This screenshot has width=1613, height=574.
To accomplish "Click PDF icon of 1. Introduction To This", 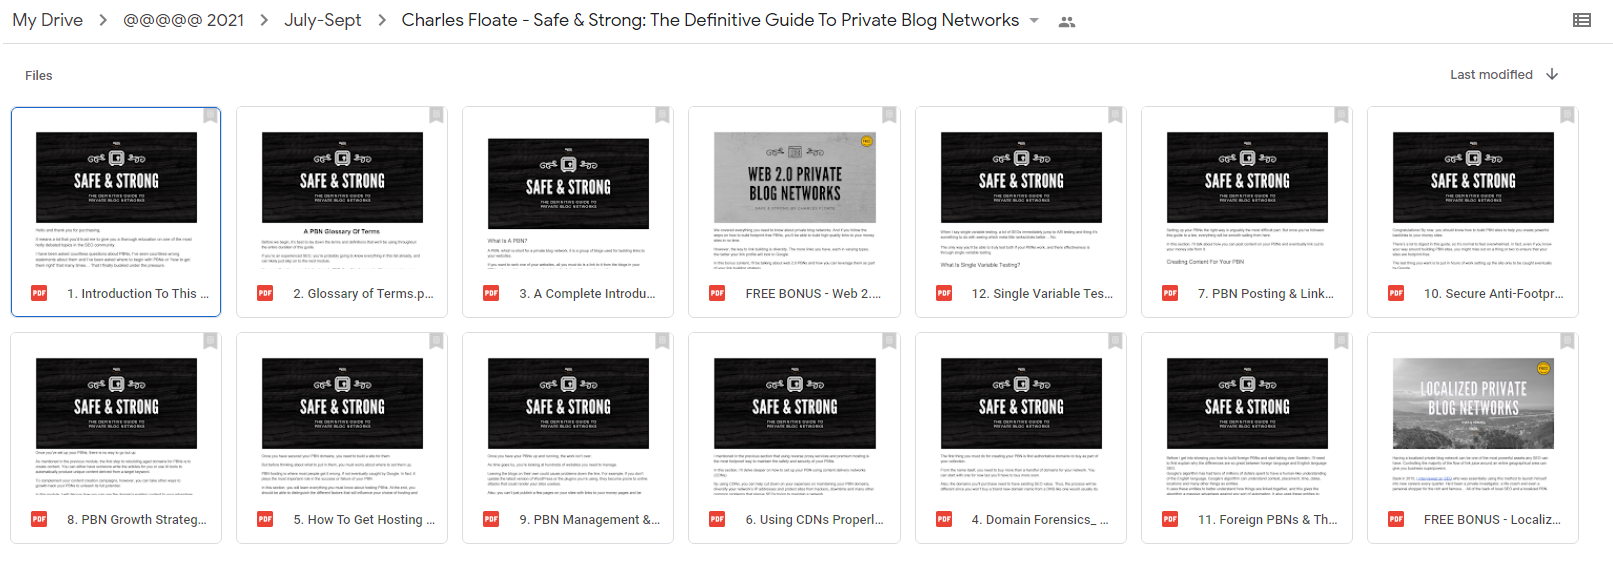I will click(x=39, y=293).
